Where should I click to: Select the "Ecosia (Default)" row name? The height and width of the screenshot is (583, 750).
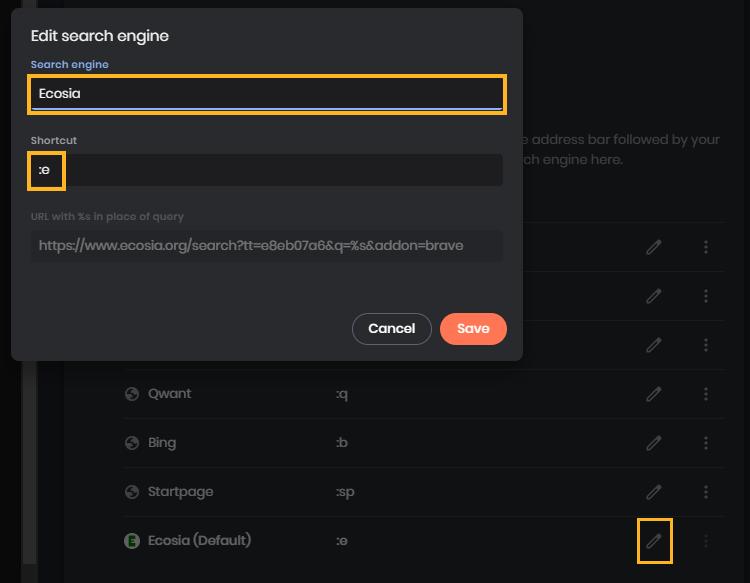199,540
